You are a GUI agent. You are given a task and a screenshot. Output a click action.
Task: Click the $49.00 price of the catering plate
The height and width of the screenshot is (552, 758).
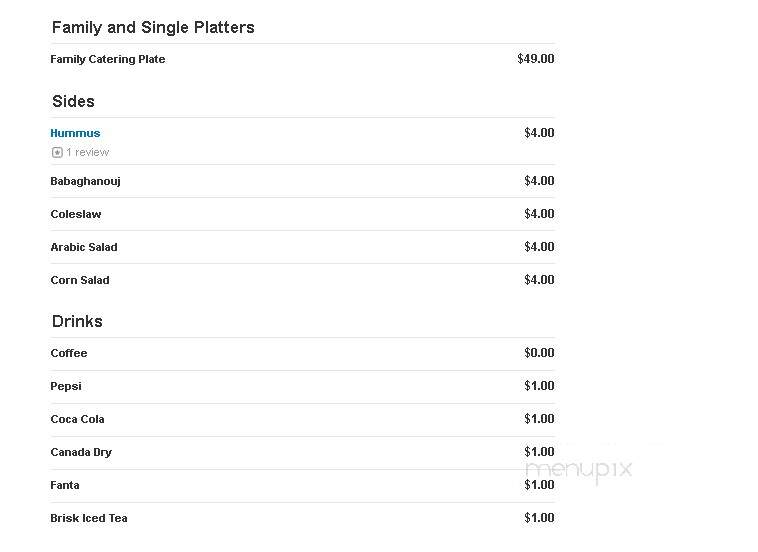(x=536, y=58)
